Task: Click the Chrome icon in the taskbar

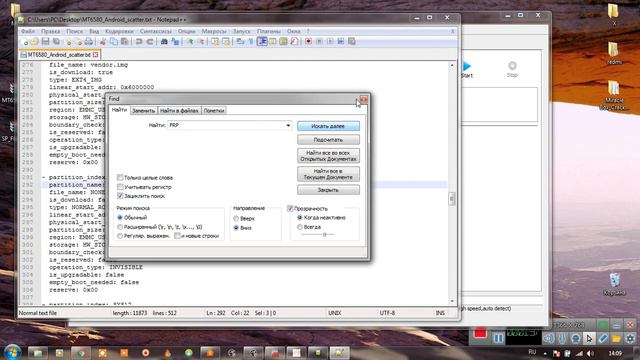Action: [81, 353]
